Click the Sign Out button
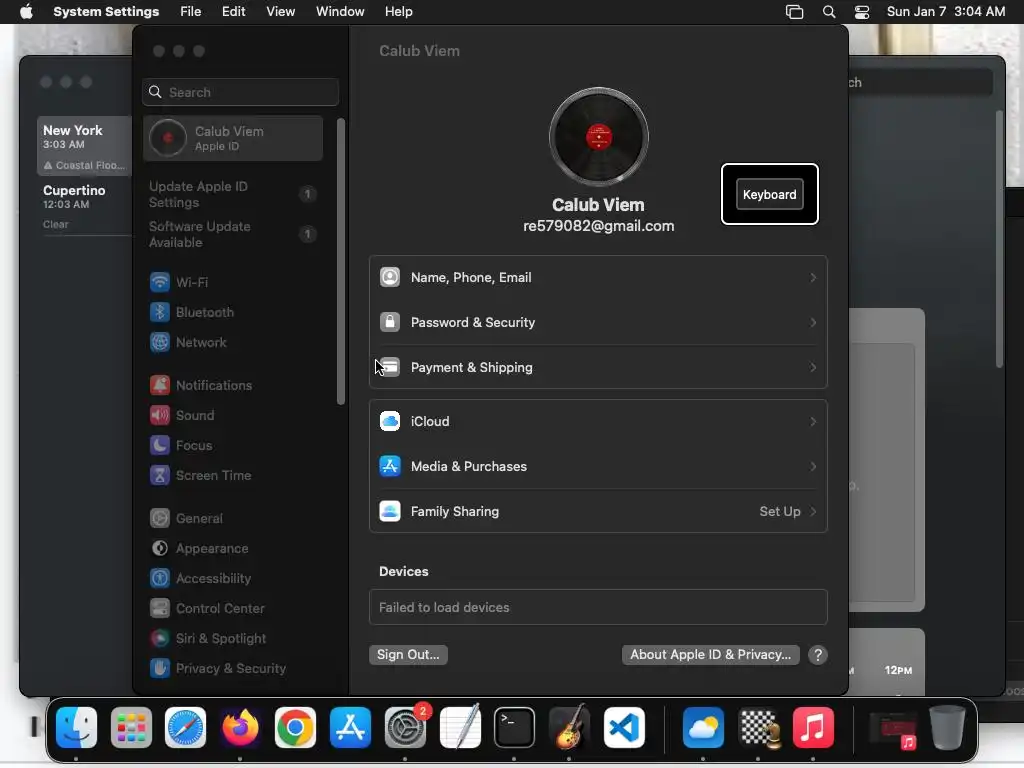 coord(408,654)
